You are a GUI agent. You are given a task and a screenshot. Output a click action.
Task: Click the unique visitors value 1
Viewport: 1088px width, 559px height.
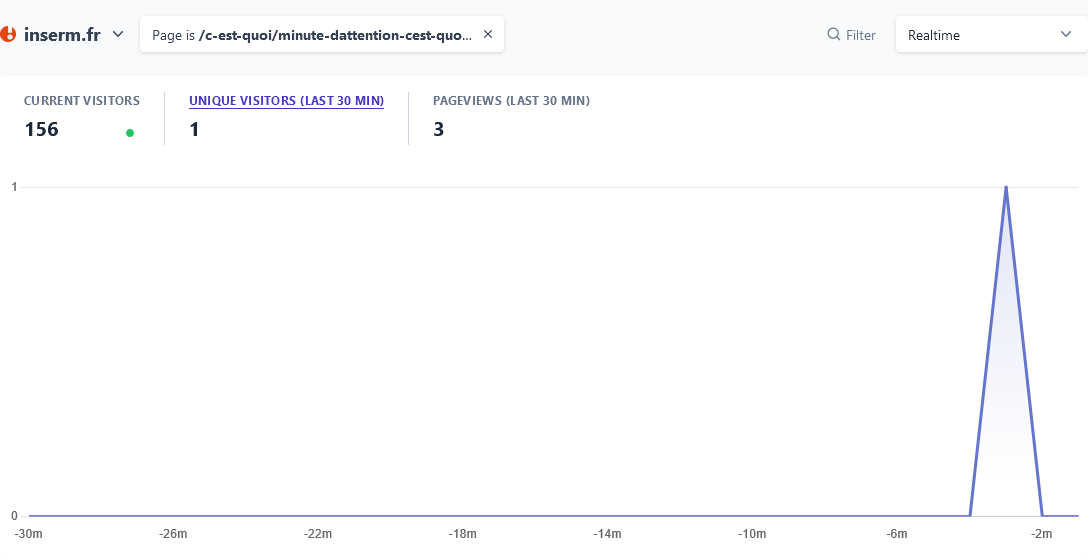(194, 129)
